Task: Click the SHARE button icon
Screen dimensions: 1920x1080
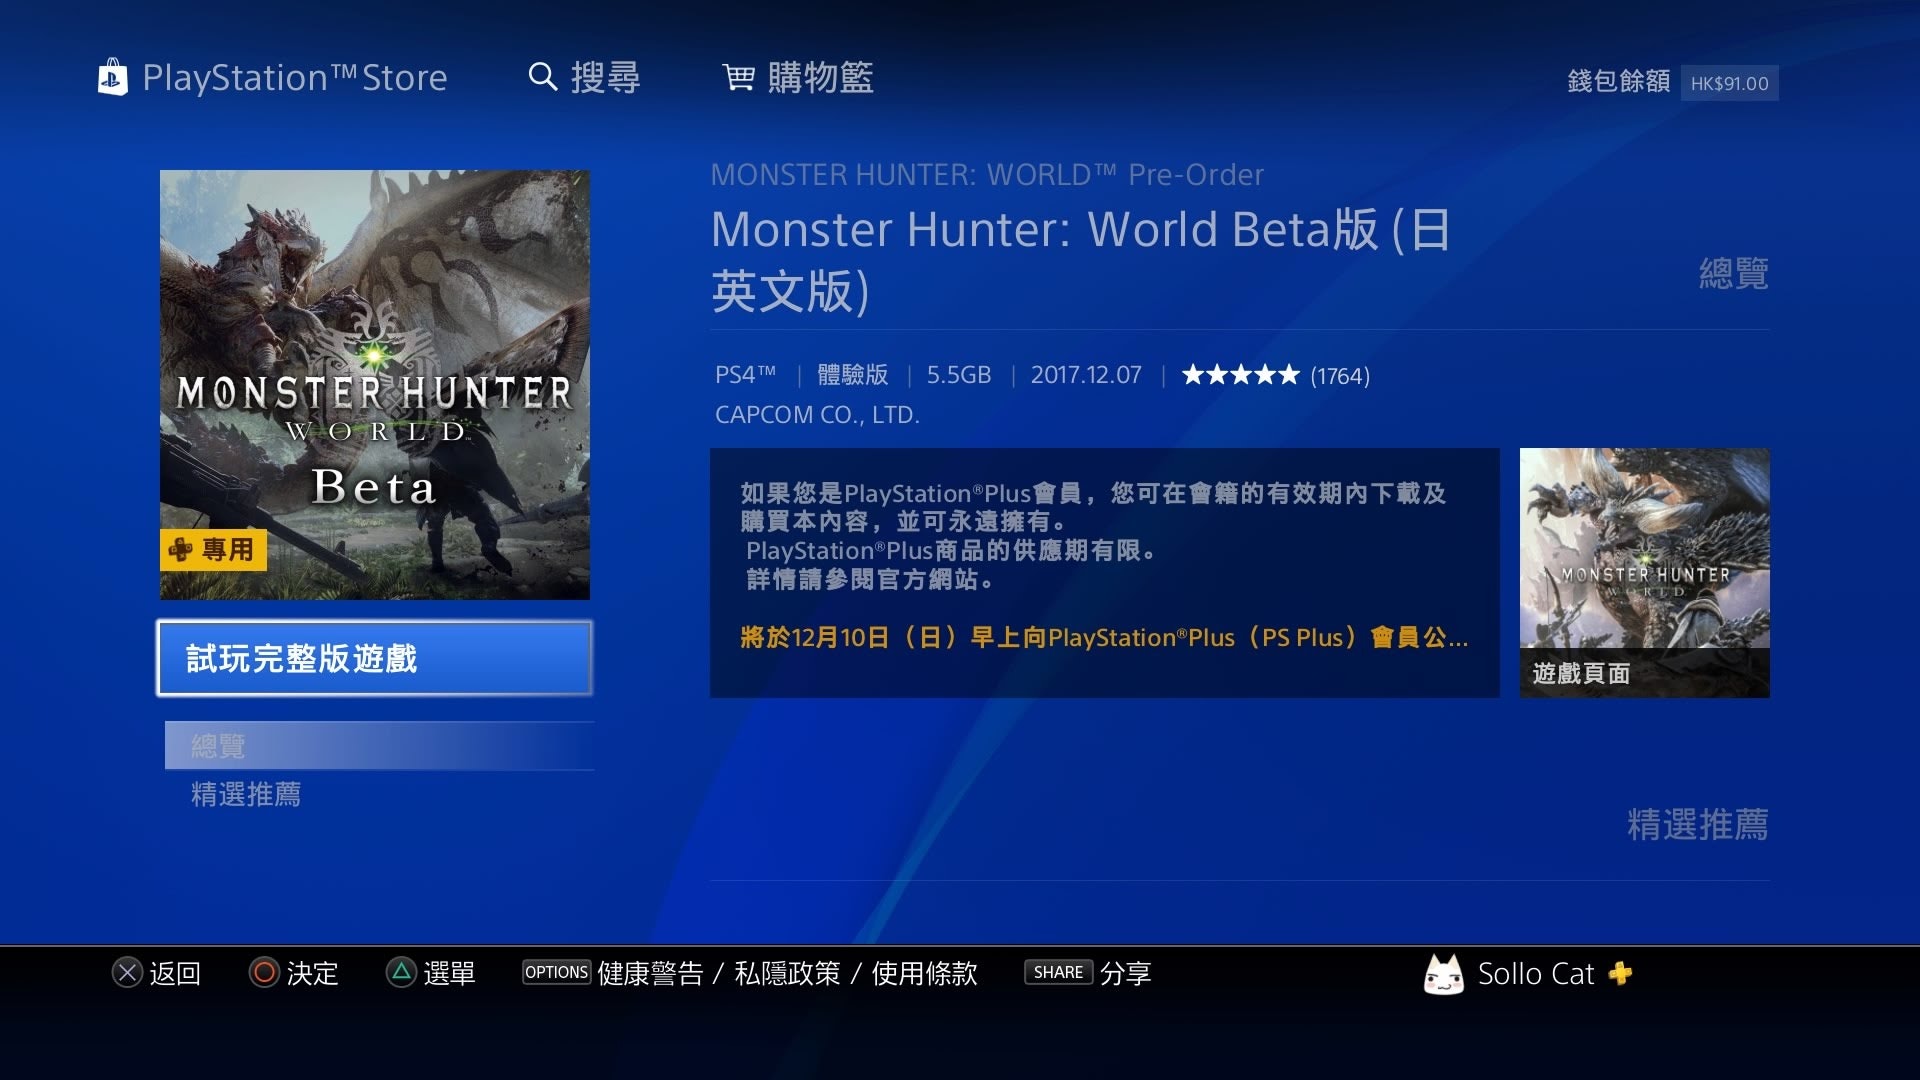Action: click(1058, 972)
